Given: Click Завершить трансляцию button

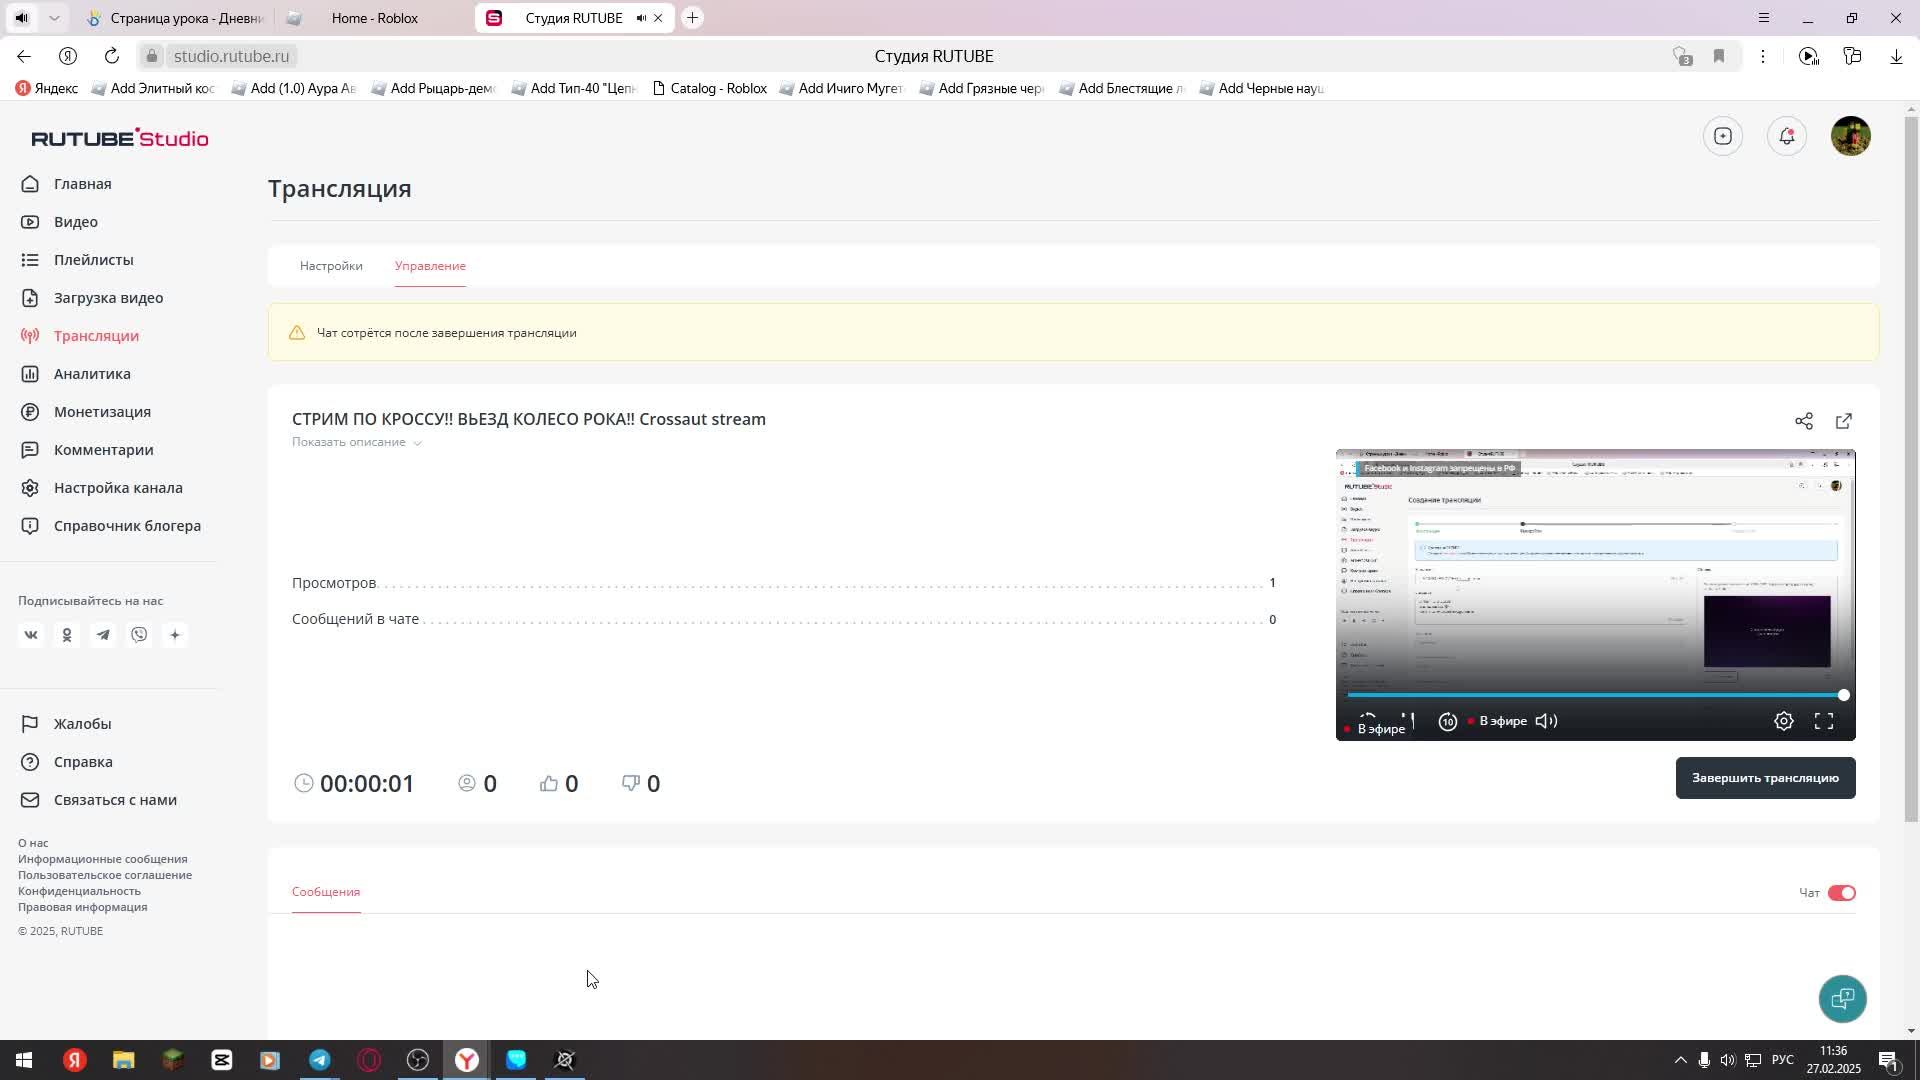Looking at the screenshot, I should pos(1765,778).
